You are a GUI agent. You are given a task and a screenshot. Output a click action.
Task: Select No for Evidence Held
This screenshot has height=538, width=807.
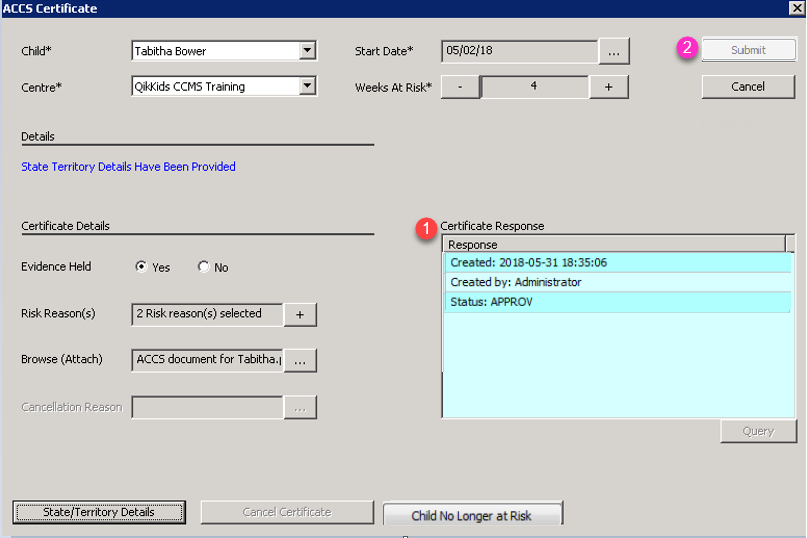[x=204, y=268]
